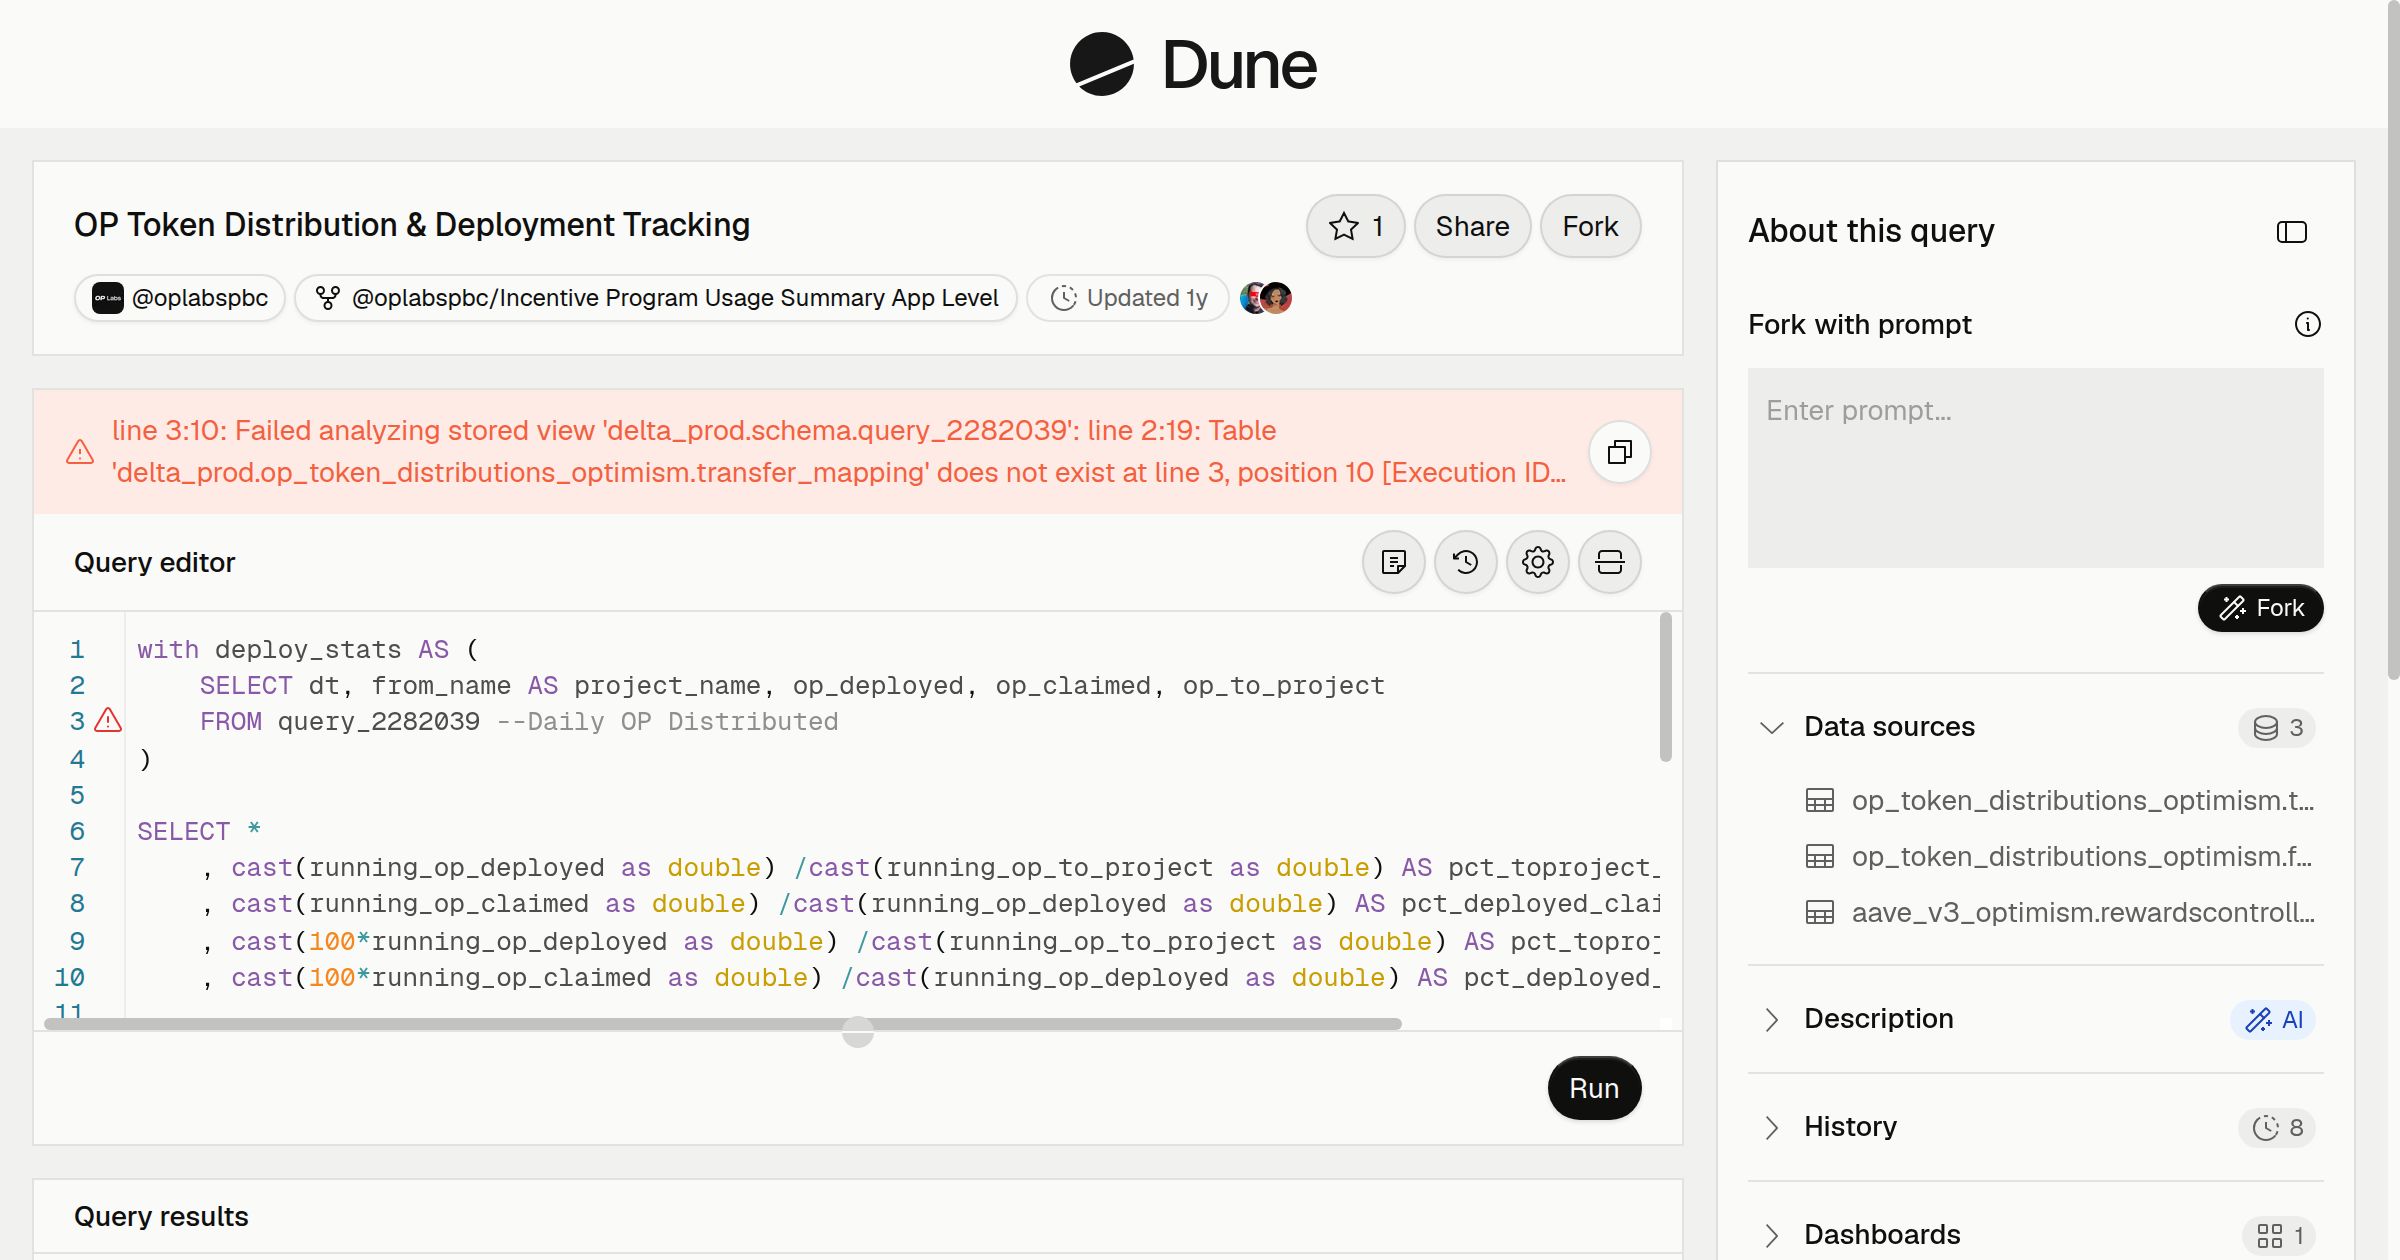The image size is (2400, 1260).
Task: Open query version history icon
Action: coord(1465,562)
